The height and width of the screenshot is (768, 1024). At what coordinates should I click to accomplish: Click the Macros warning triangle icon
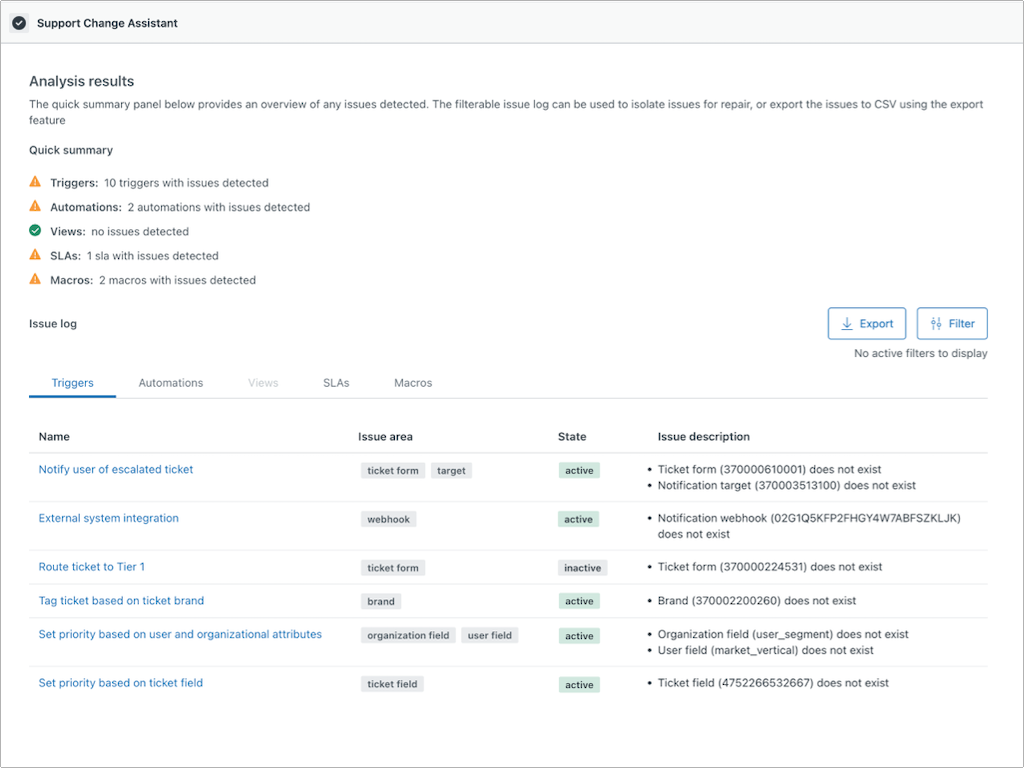[35, 280]
